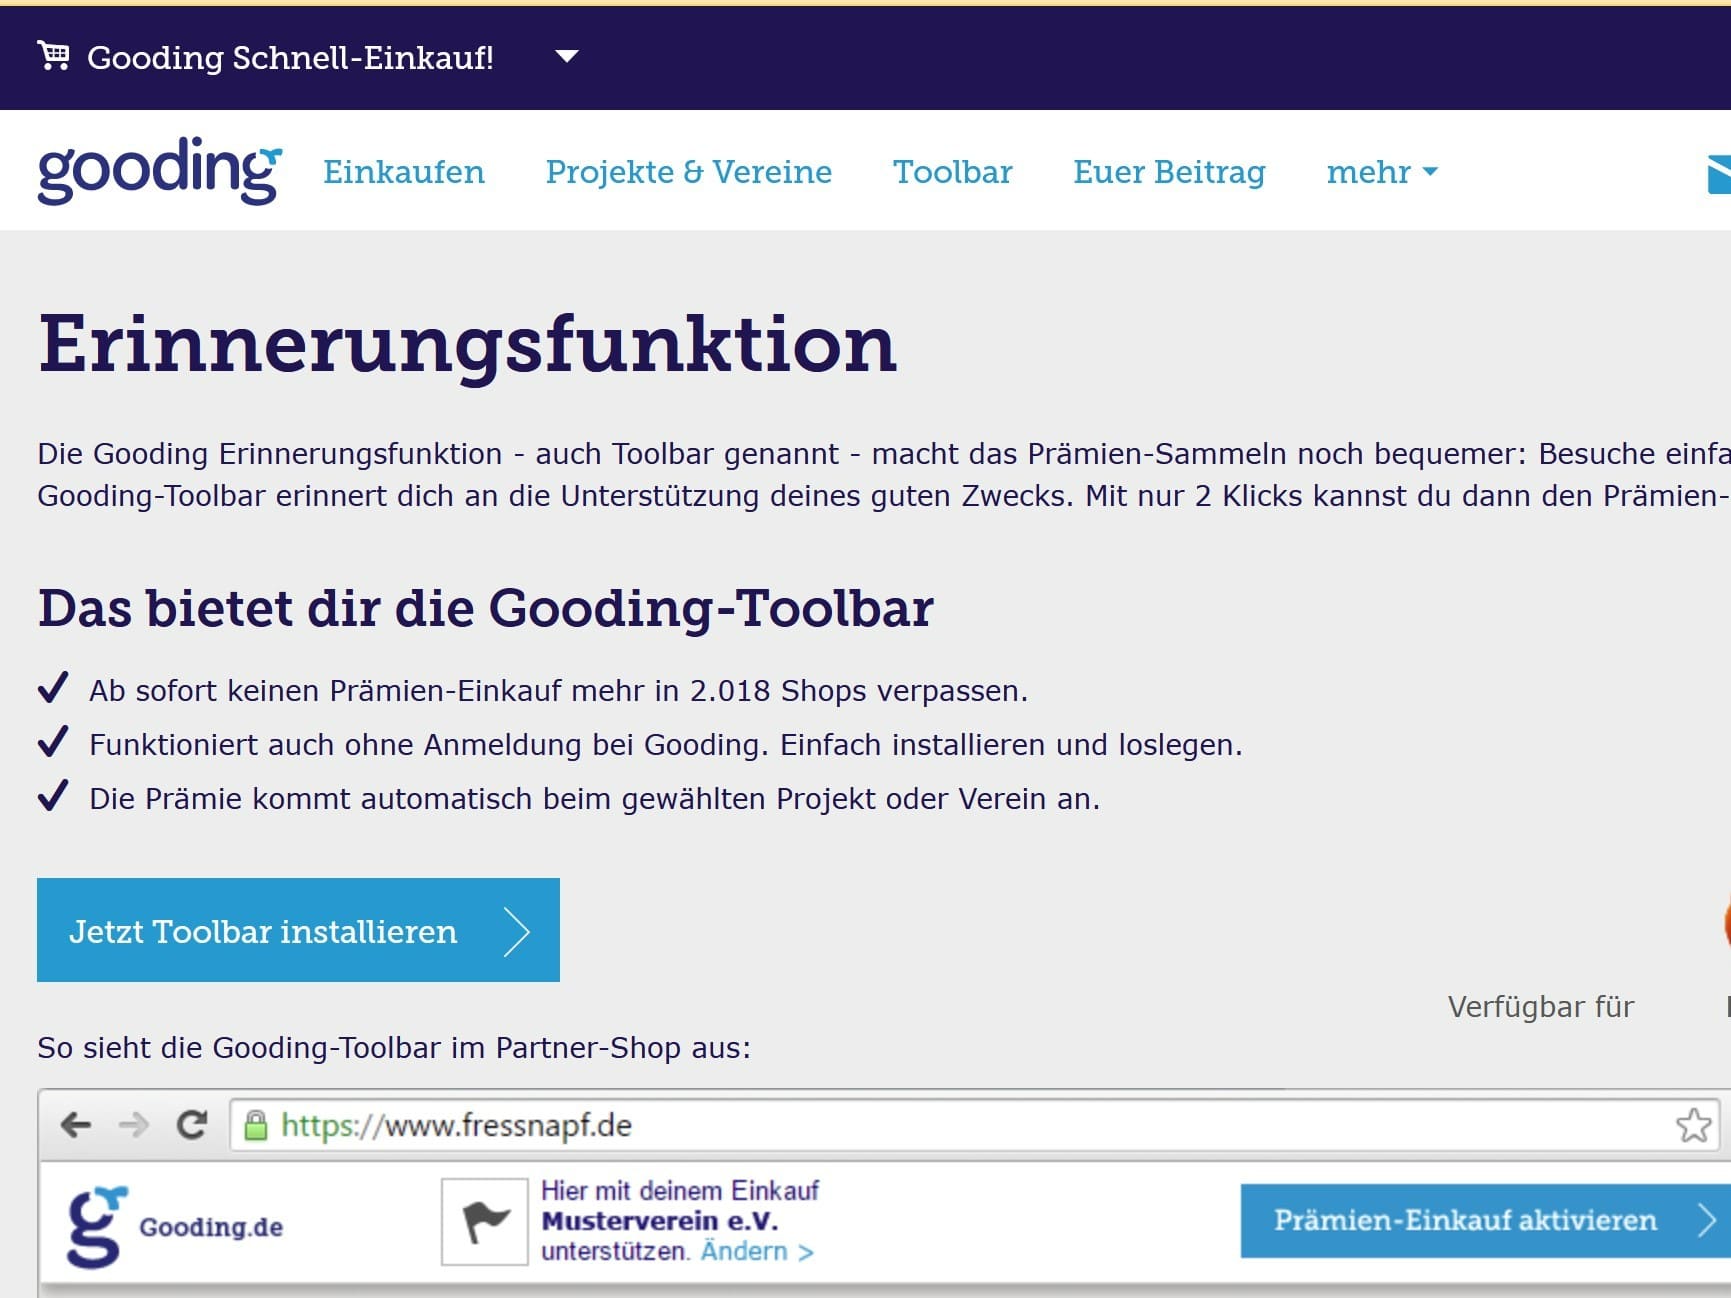
Task: Click the forward arrow in mock browser
Action: pos(133,1125)
